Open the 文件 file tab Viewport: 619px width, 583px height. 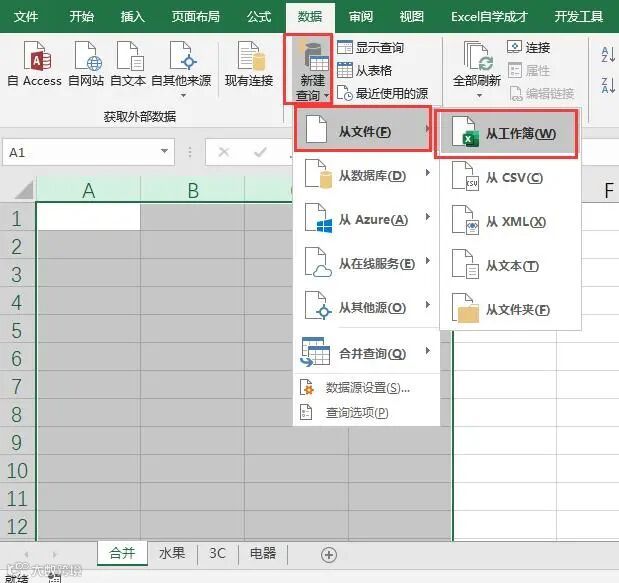26,17
